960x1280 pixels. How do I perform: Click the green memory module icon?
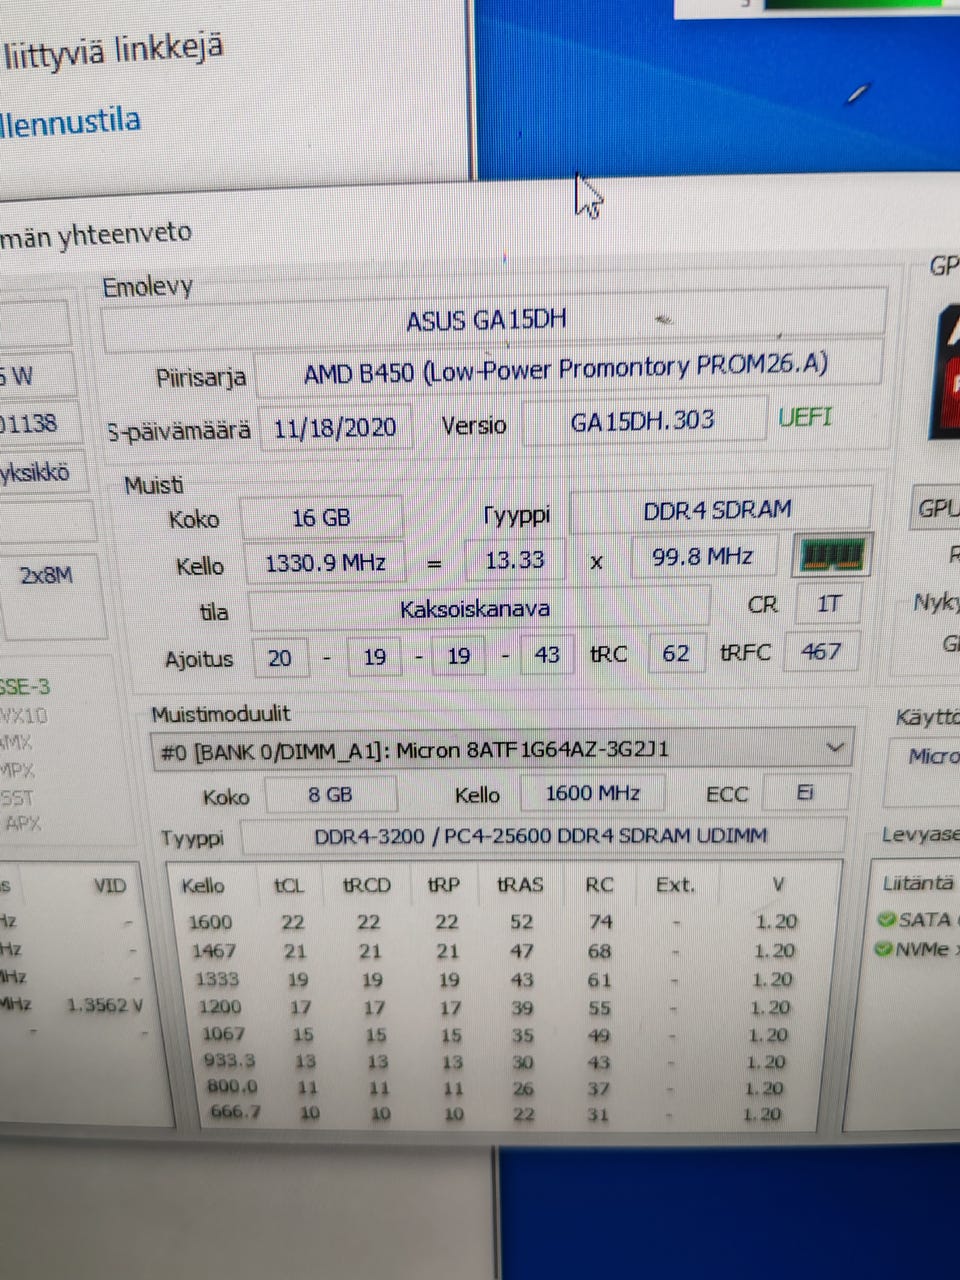(830, 556)
